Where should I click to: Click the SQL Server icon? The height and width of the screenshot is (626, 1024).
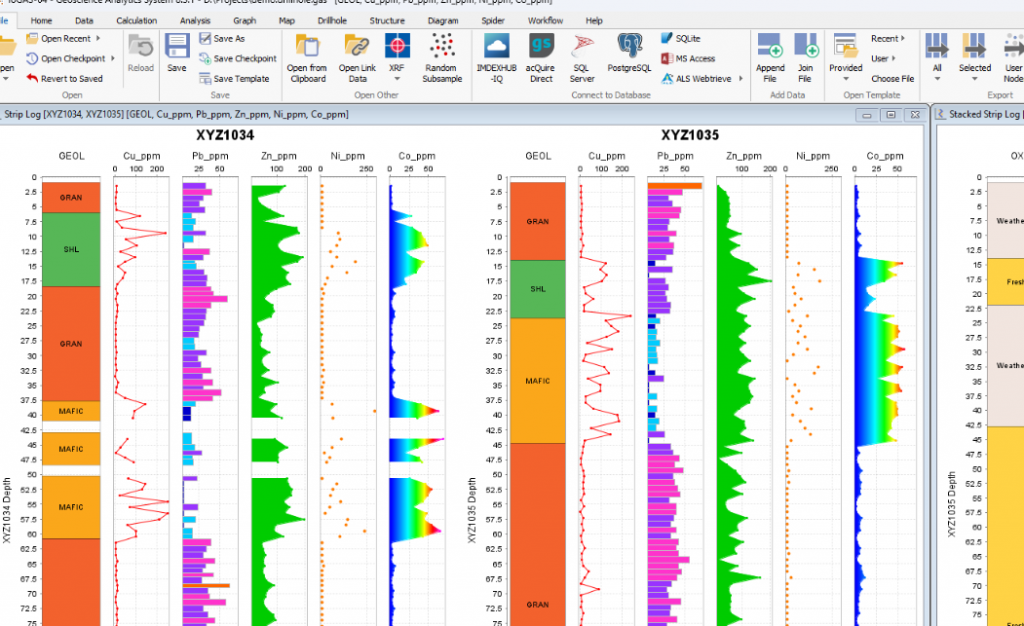[582, 46]
